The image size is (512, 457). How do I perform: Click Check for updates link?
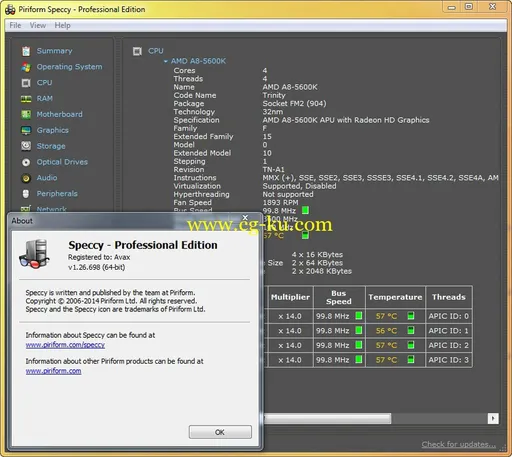pyautogui.click(x=458, y=444)
